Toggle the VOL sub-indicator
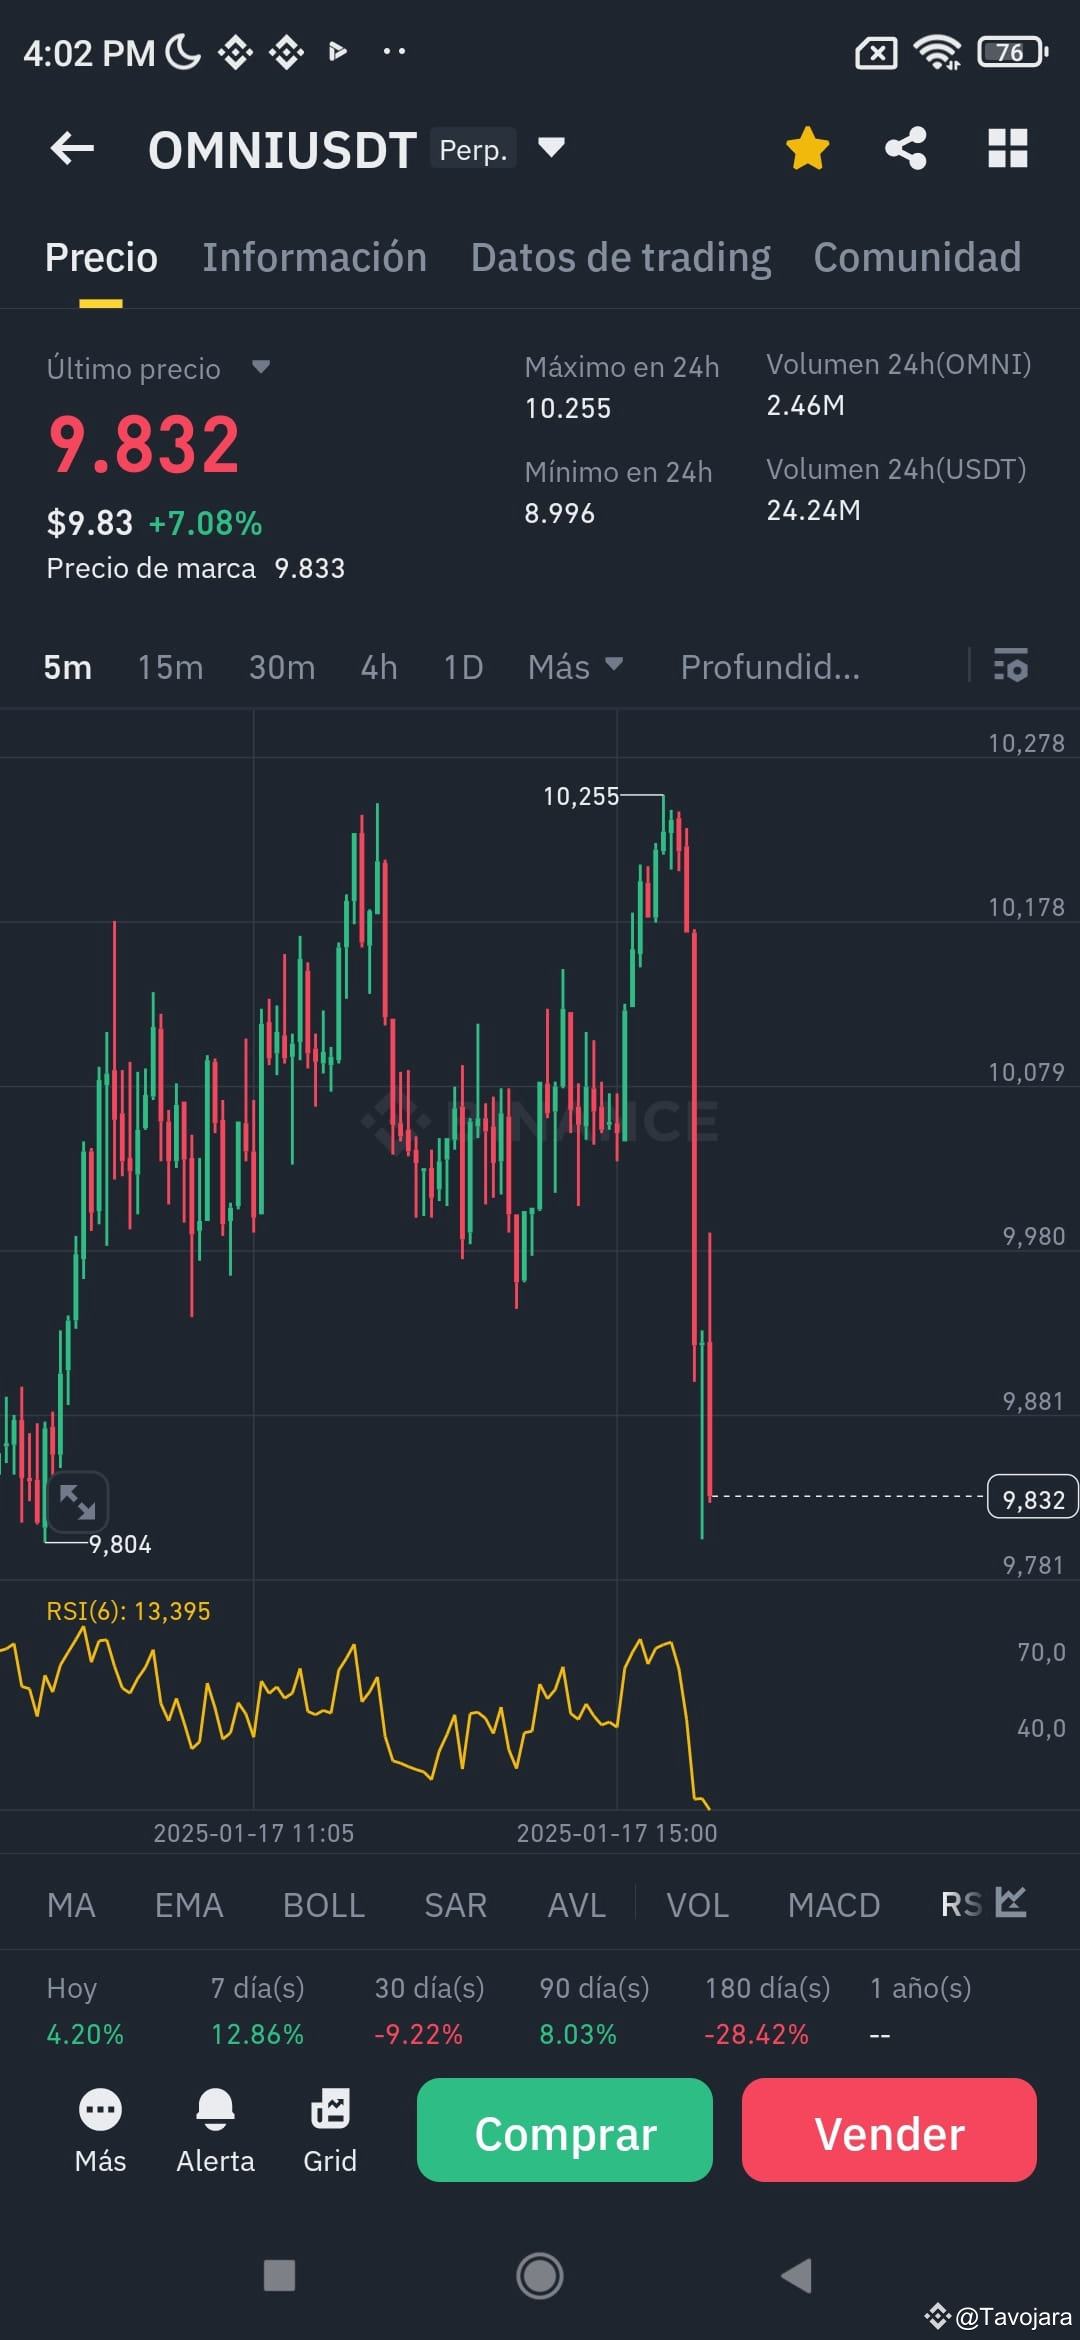The image size is (1080, 2340). click(698, 1905)
